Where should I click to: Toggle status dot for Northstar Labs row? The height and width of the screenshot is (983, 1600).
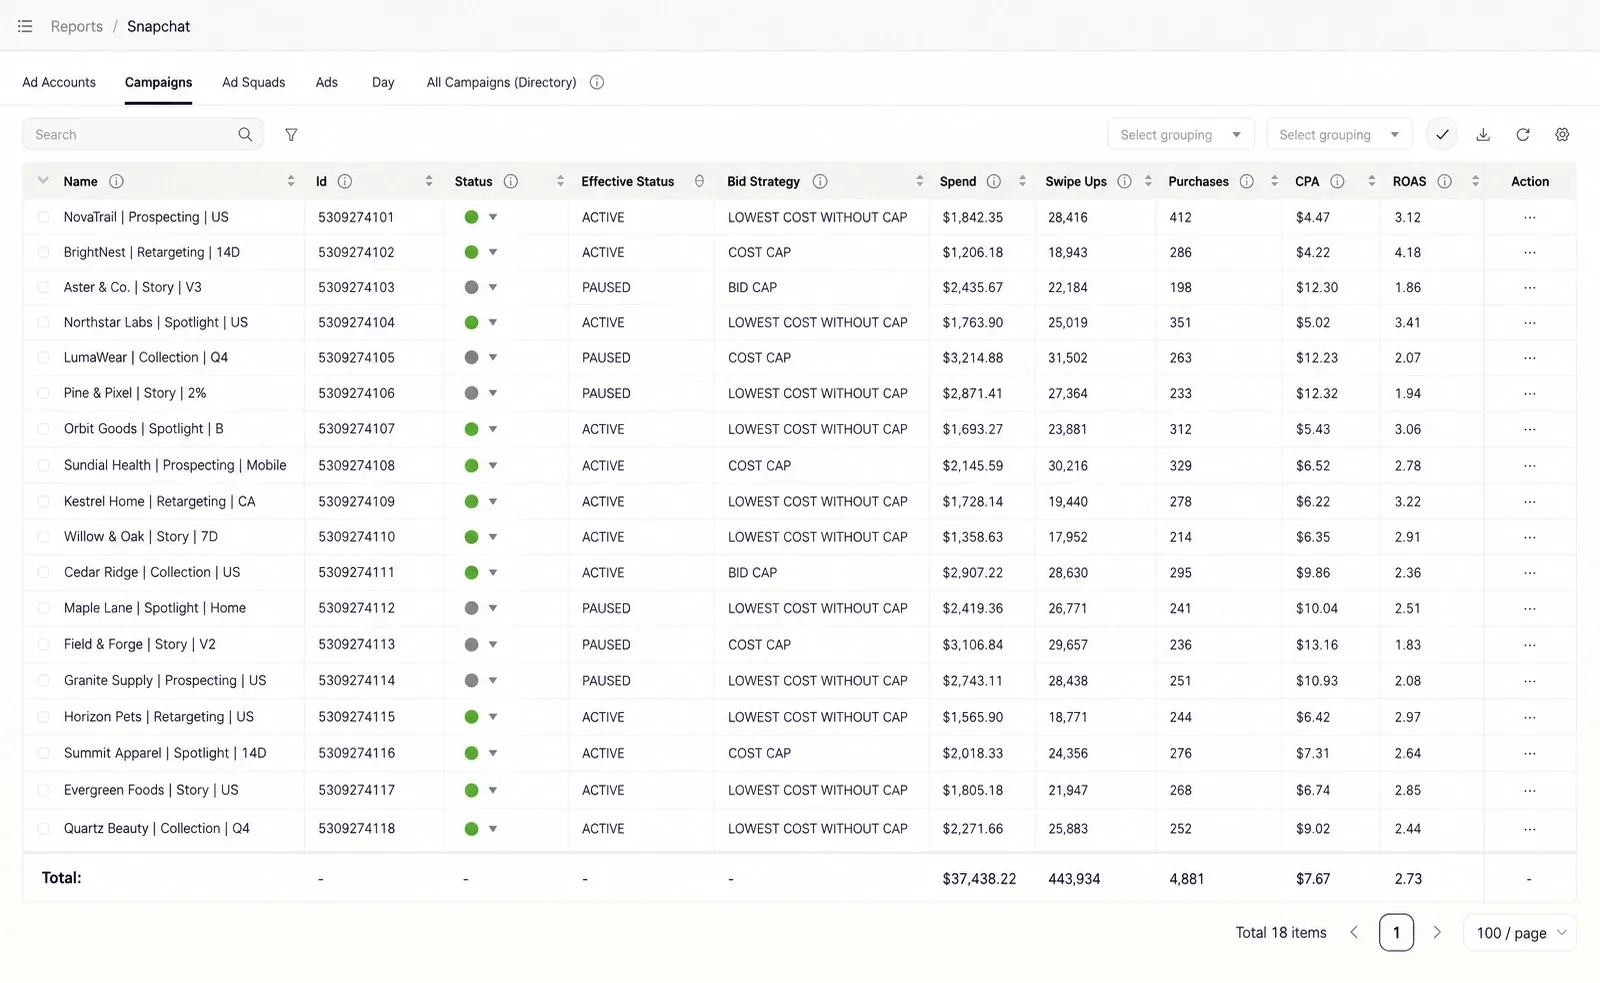tap(471, 323)
